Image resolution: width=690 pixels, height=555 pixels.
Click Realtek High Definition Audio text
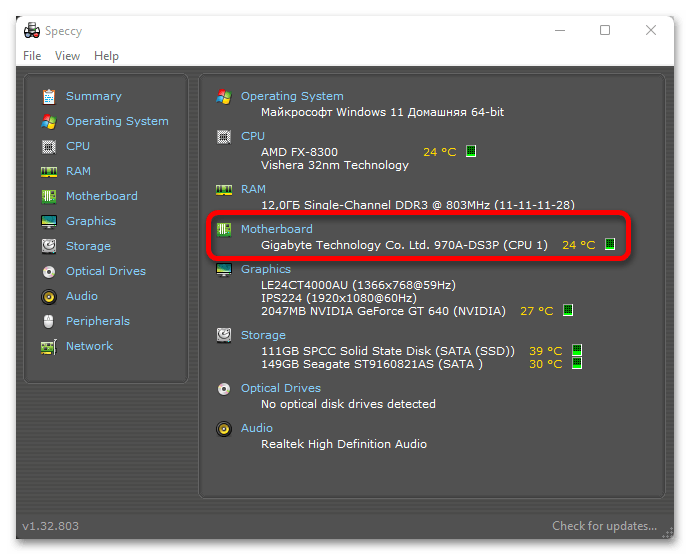point(344,444)
